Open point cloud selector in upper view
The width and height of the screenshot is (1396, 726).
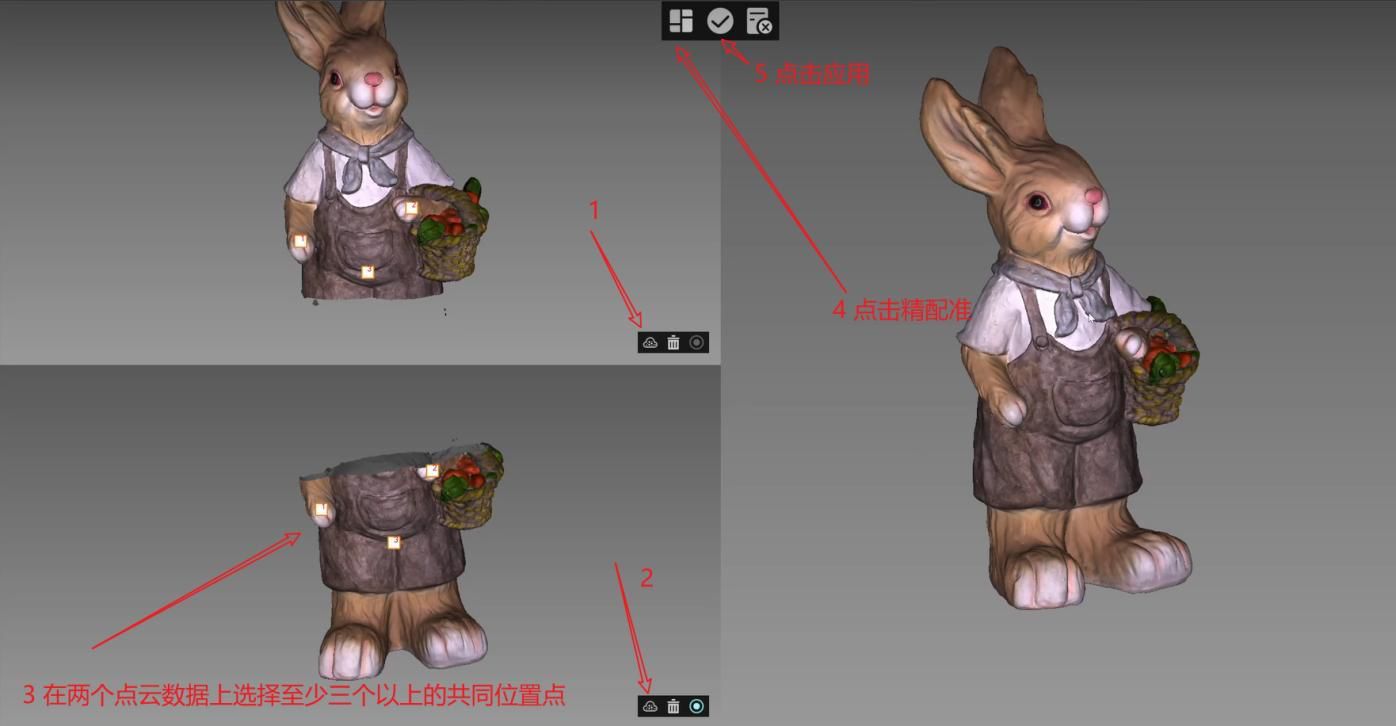coord(650,343)
